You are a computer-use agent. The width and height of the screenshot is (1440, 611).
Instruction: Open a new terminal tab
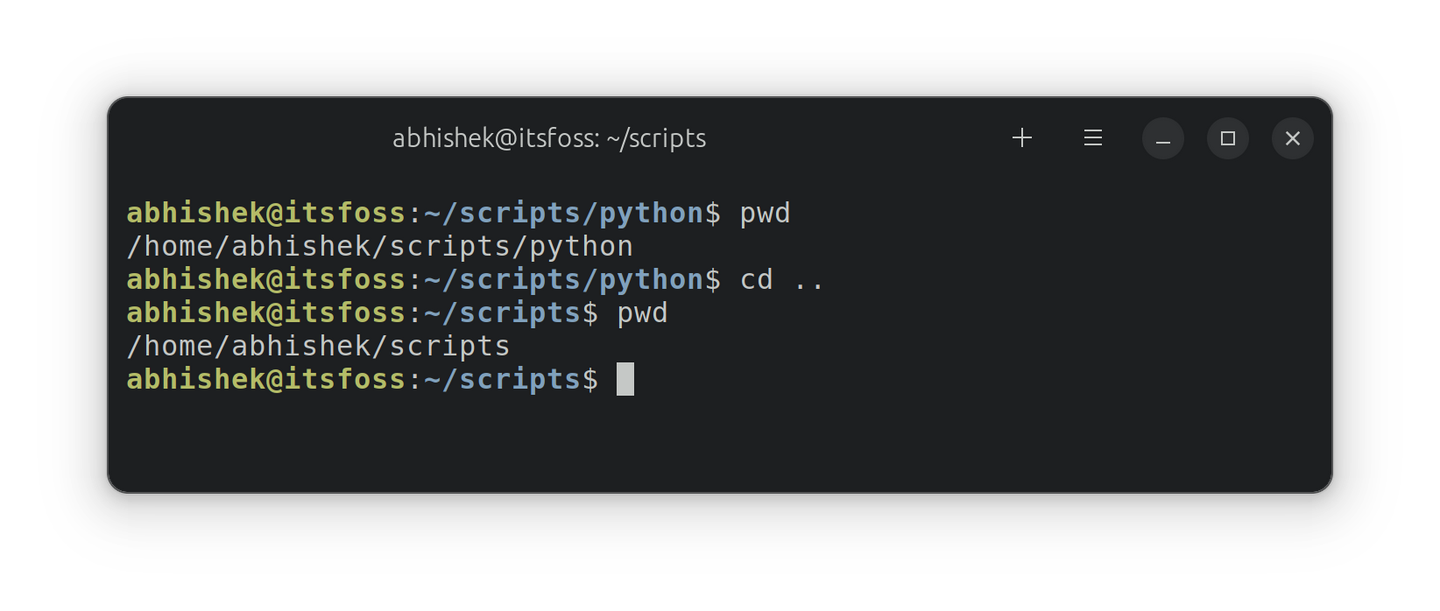(1022, 138)
